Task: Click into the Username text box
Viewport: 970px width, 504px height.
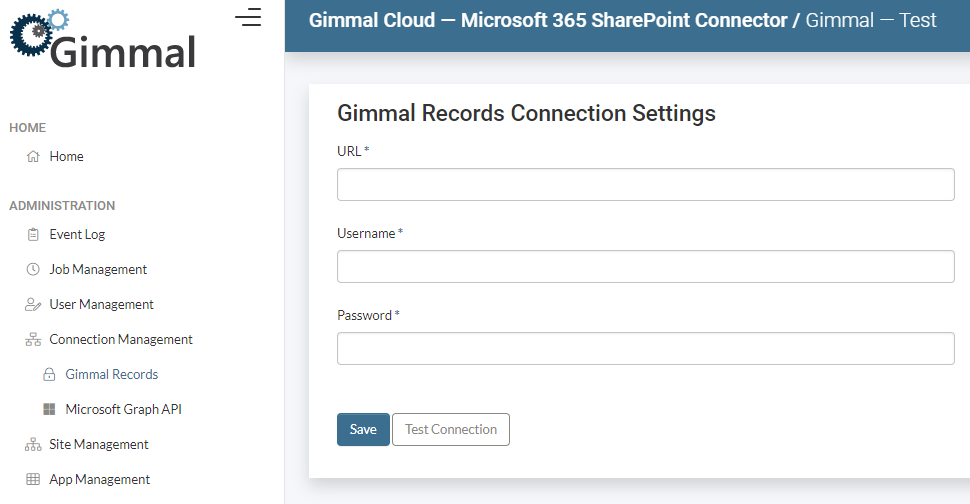Action: point(645,267)
